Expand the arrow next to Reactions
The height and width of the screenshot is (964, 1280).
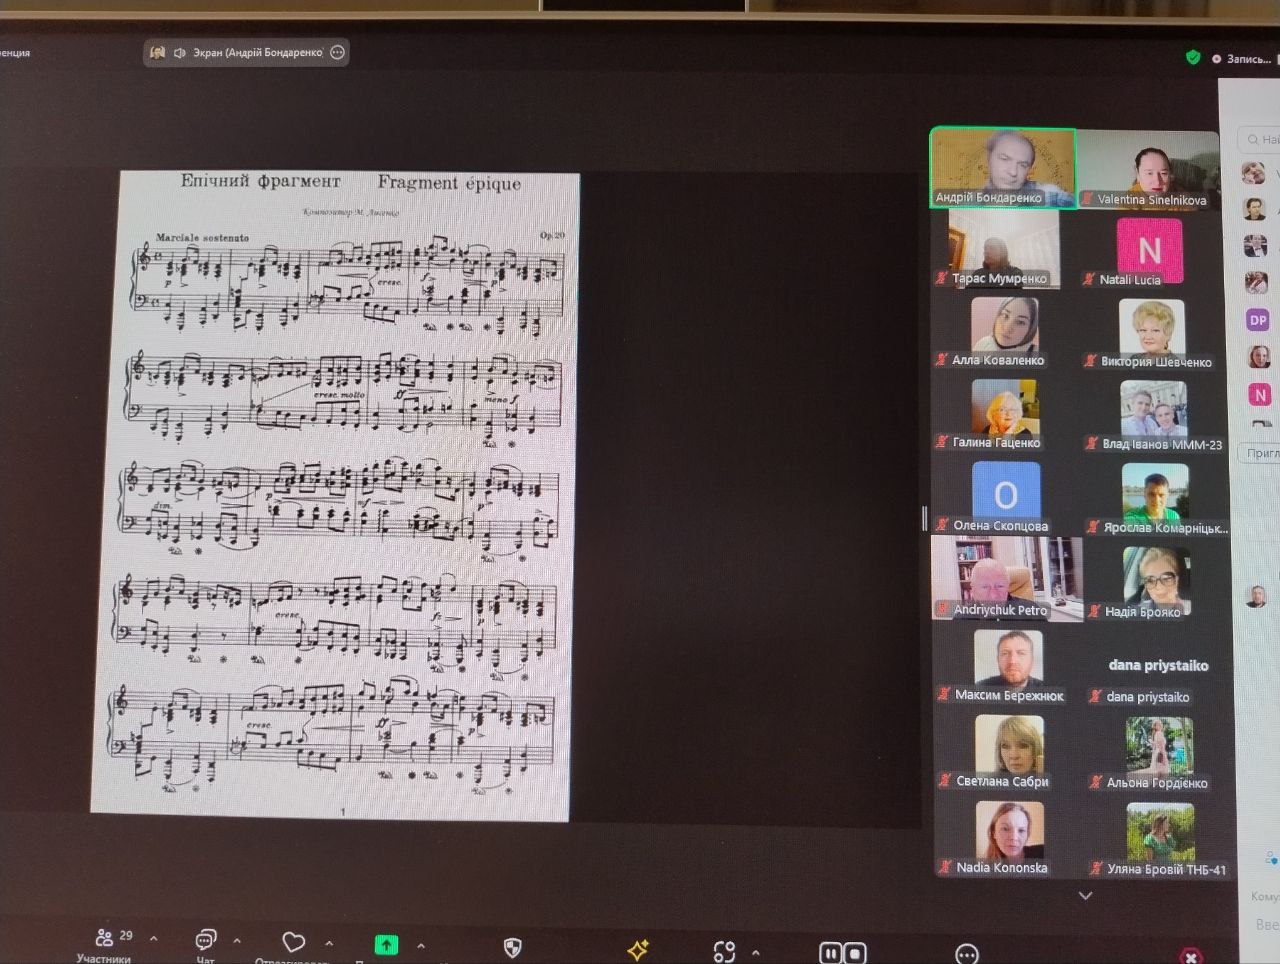coord(329,943)
